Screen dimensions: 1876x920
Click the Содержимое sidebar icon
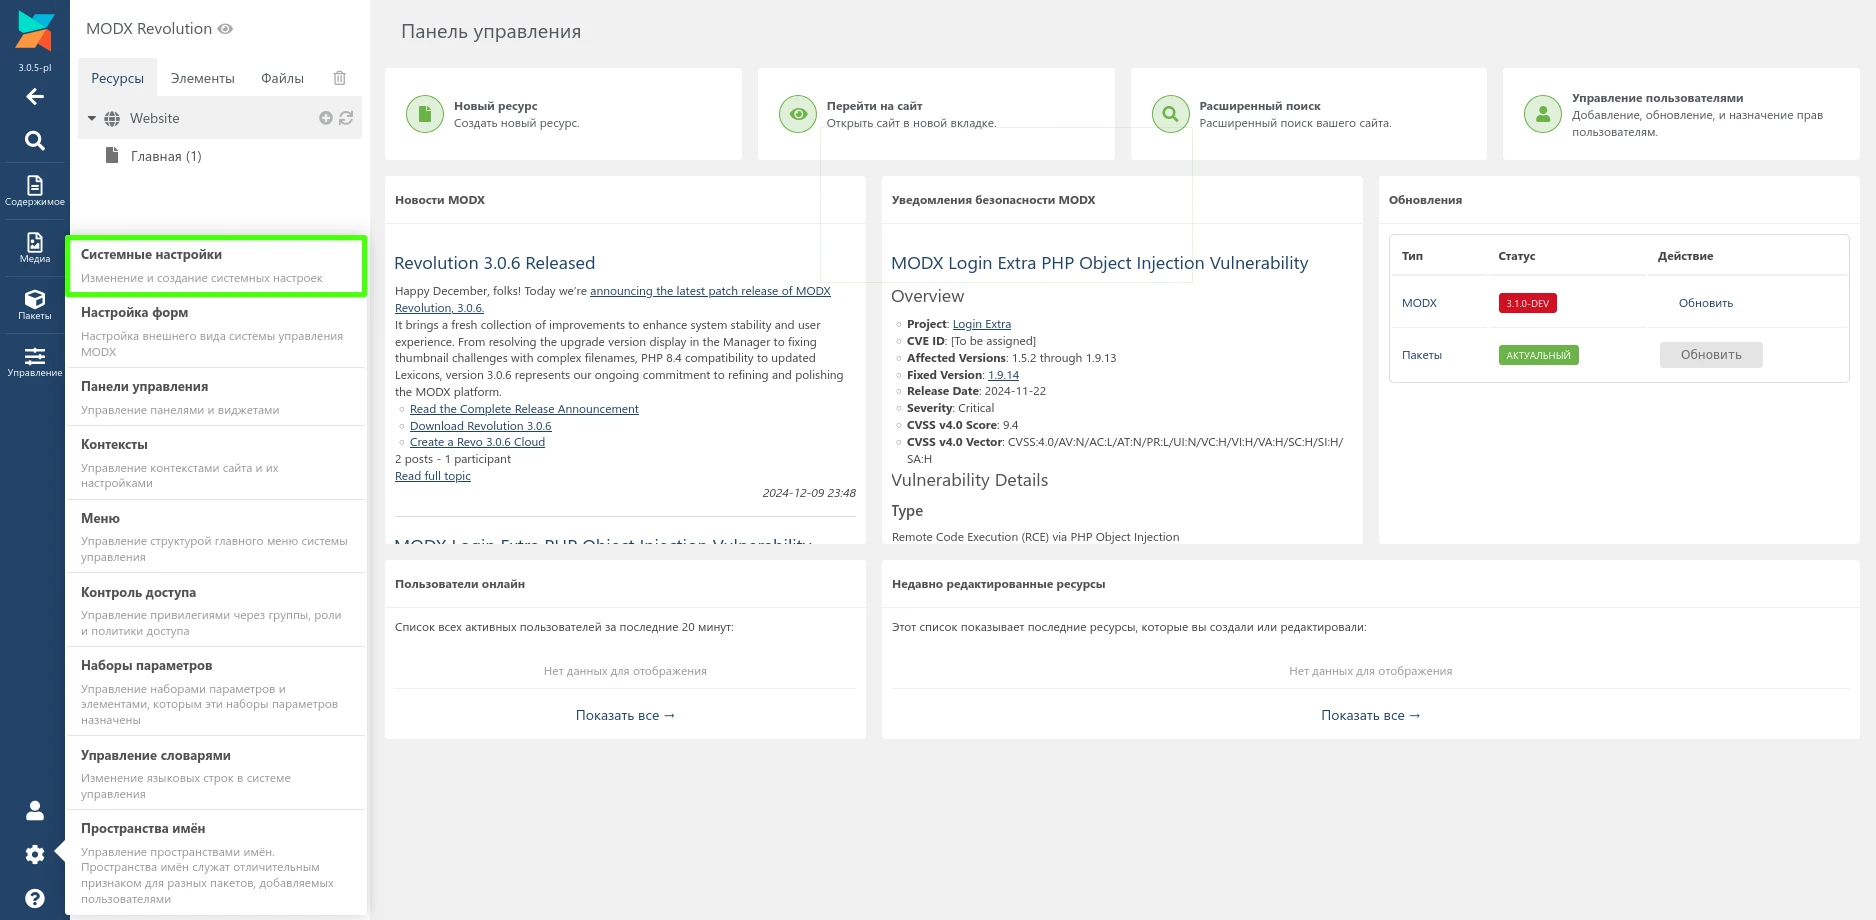(35, 190)
